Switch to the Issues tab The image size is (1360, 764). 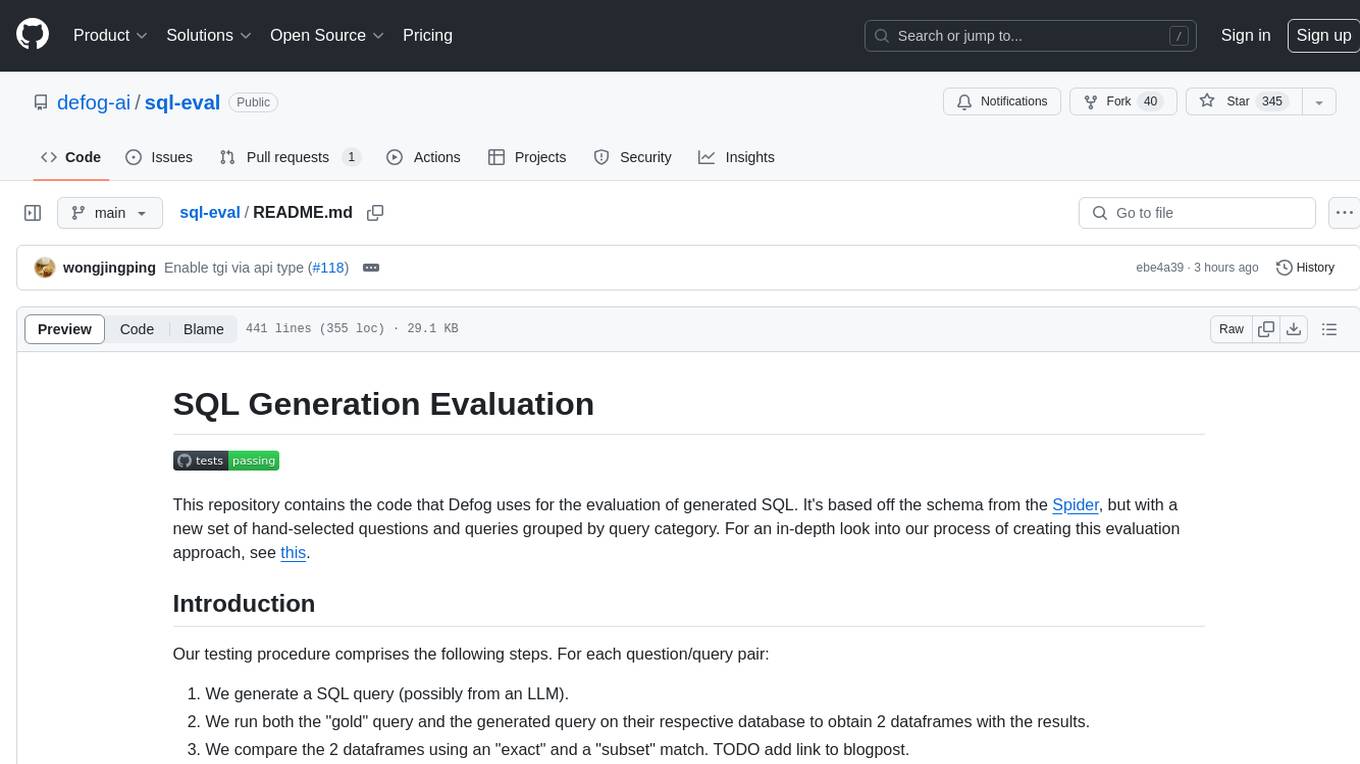tap(159, 157)
